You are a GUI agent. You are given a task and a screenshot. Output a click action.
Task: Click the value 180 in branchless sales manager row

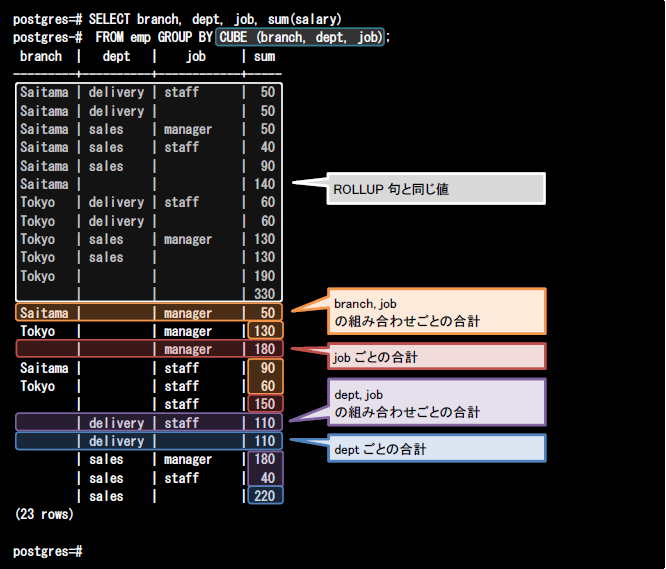(264, 459)
